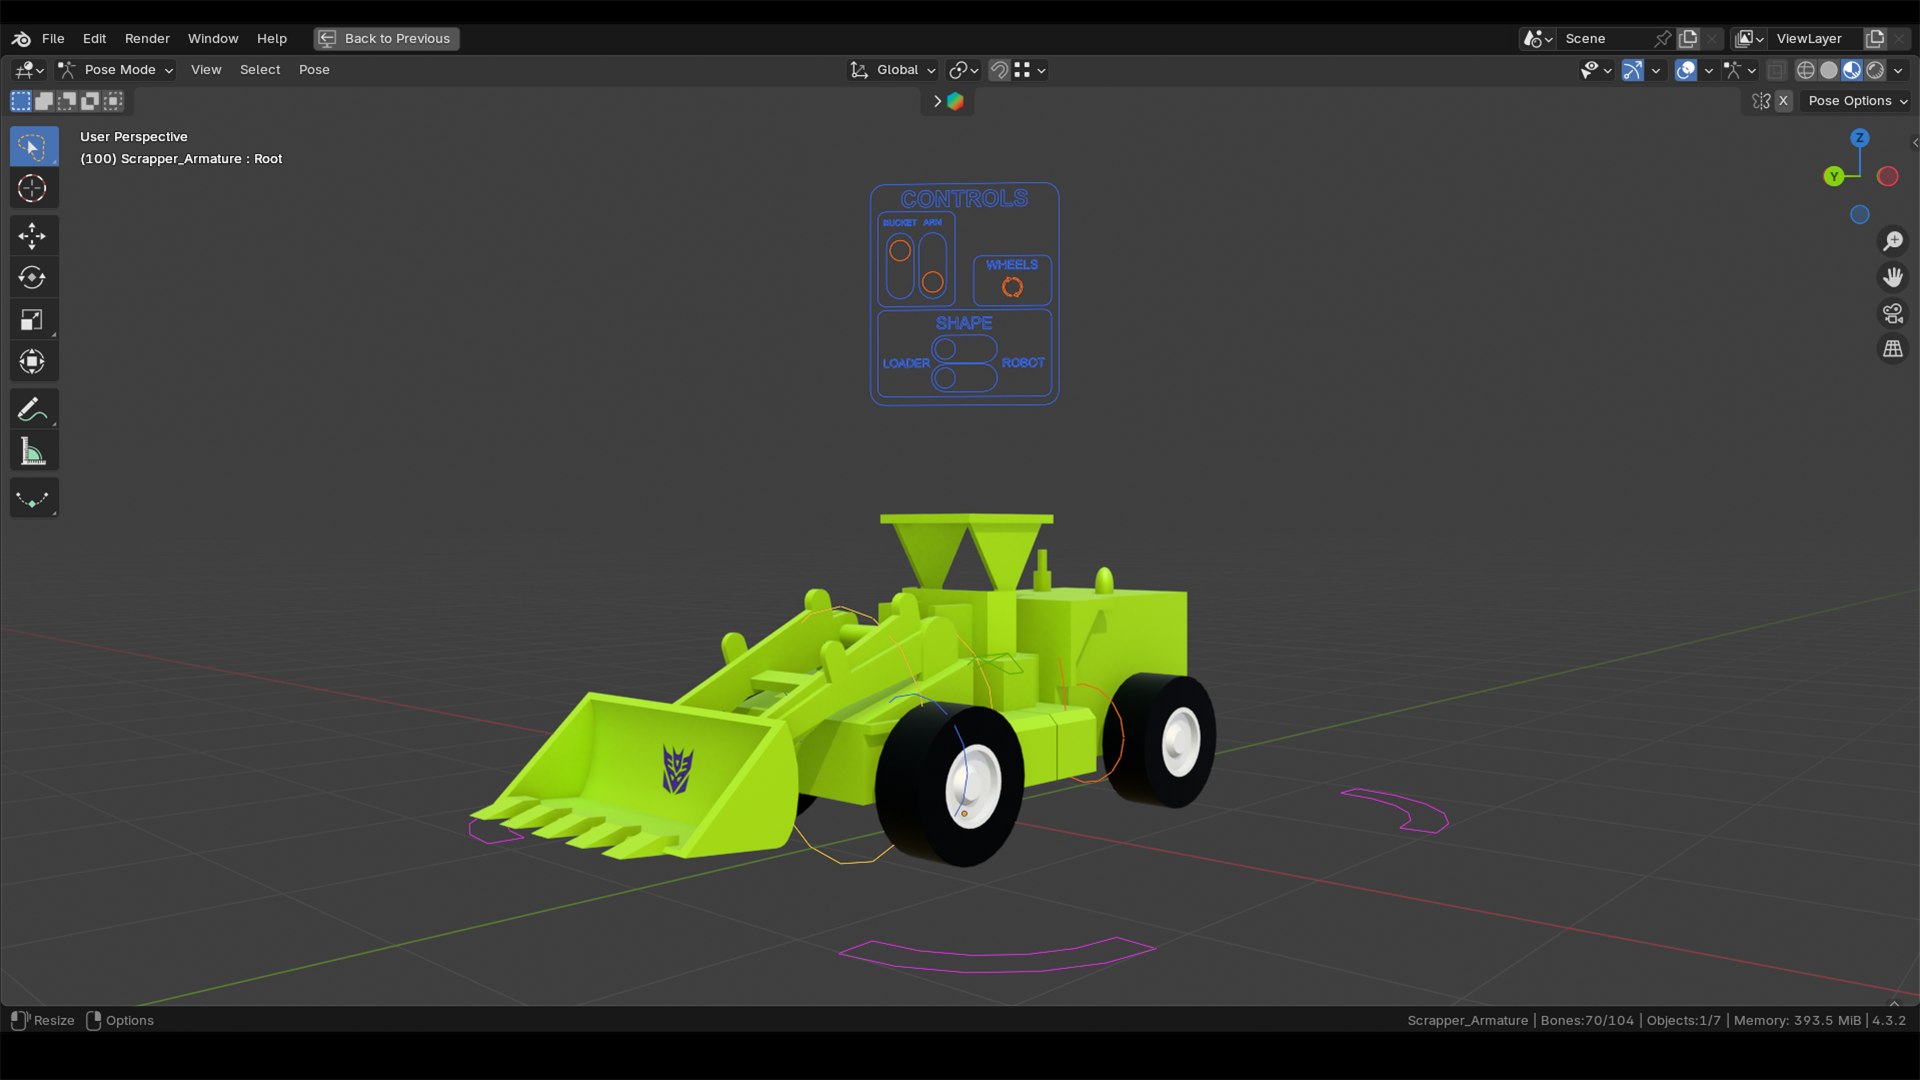Click the Blender logo menu icon
This screenshot has width=1920, height=1080.
(21, 39)
